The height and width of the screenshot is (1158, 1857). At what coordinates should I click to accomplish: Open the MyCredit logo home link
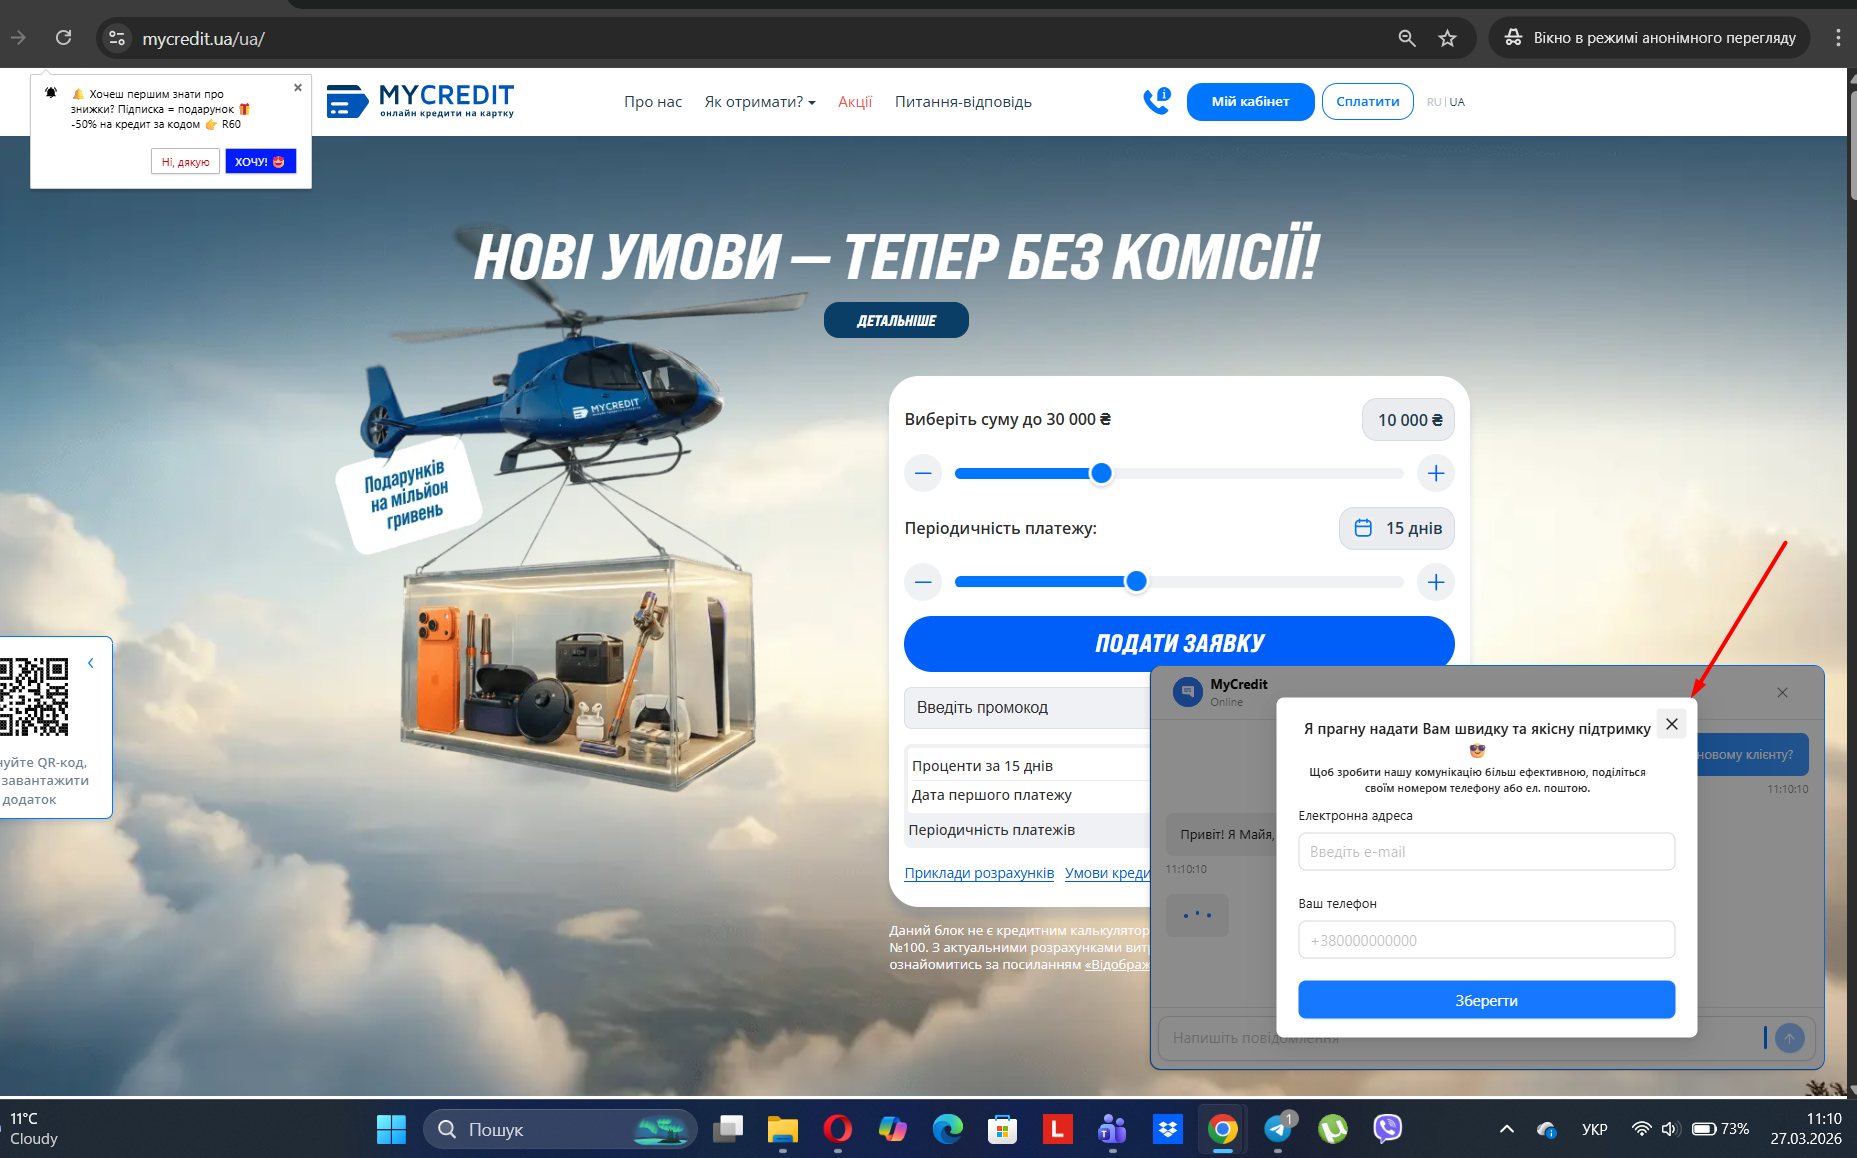421,101
